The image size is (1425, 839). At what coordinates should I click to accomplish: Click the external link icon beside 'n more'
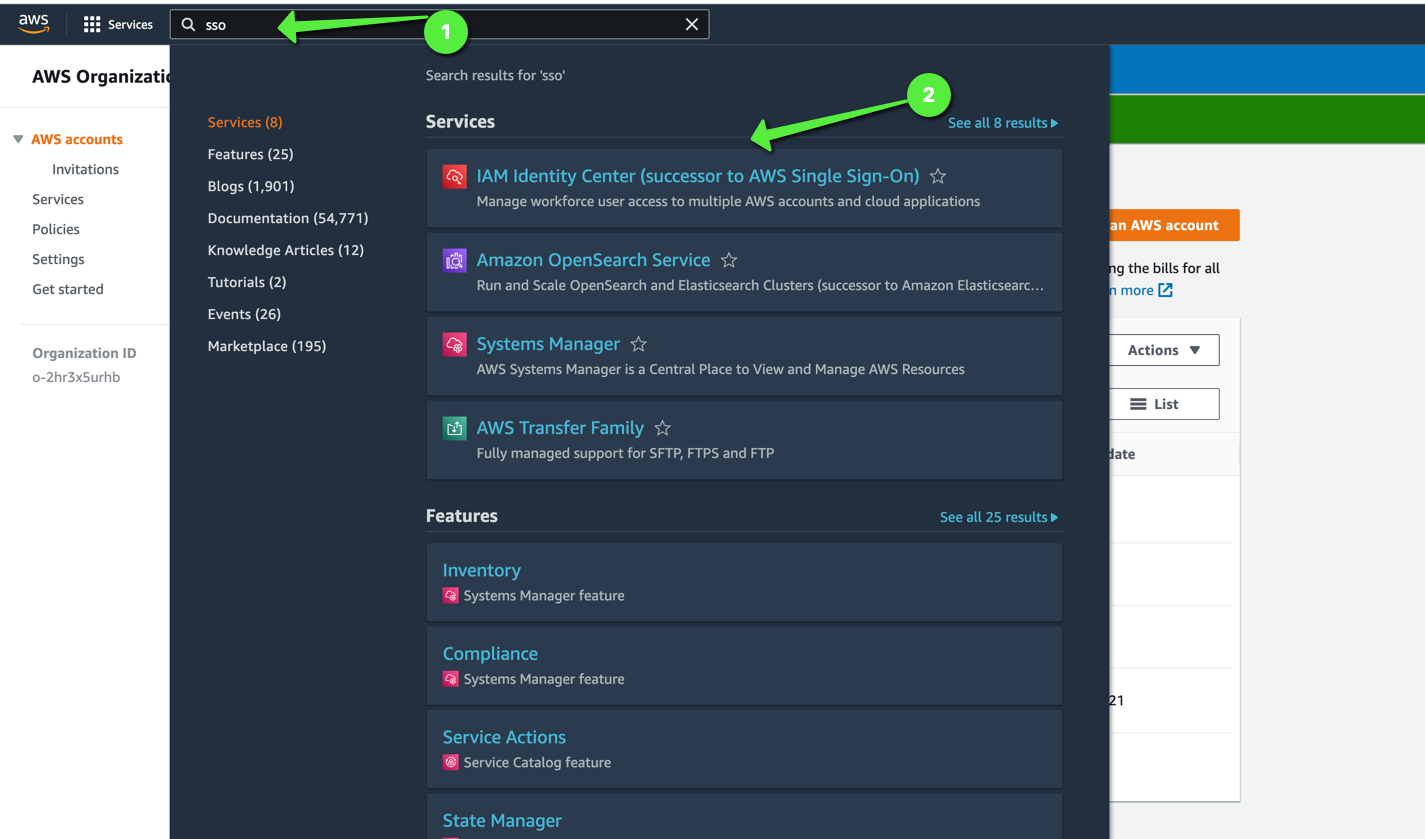click(x=1165, y=290)
